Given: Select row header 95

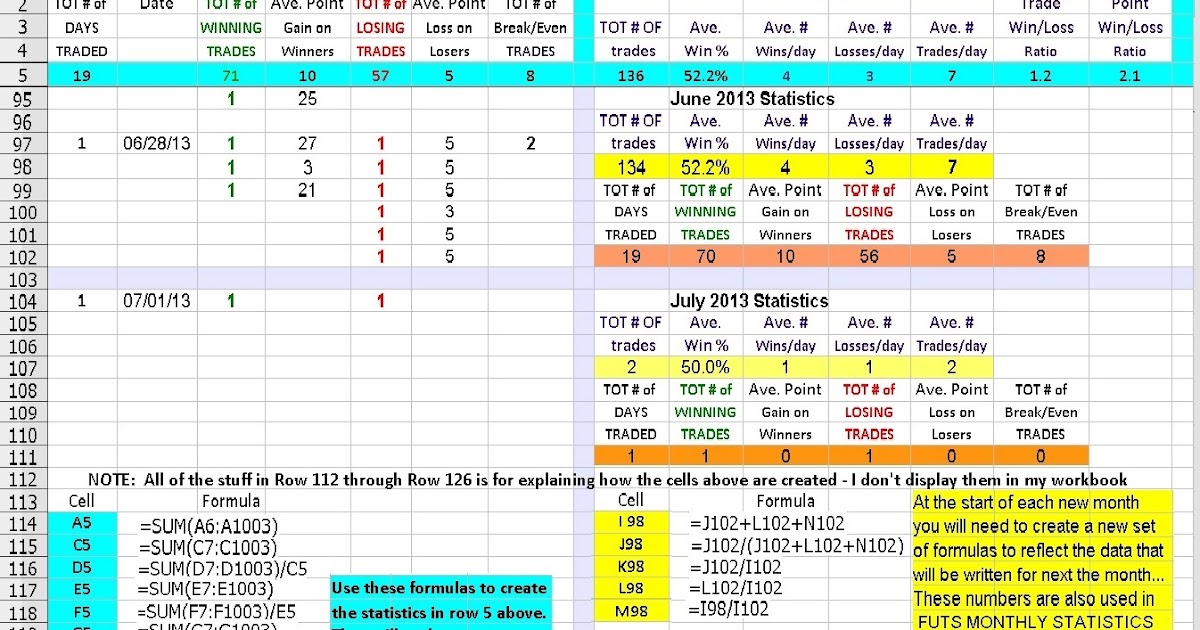Looking at the screenshot, I should pos(22,98).
